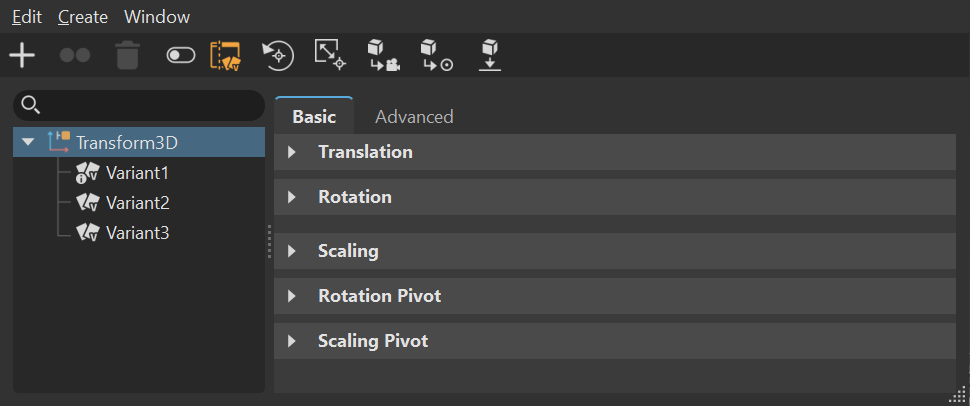Click the grayed-out duplicate icon with two circles
970x406 pixels.
tap(75, 56)
